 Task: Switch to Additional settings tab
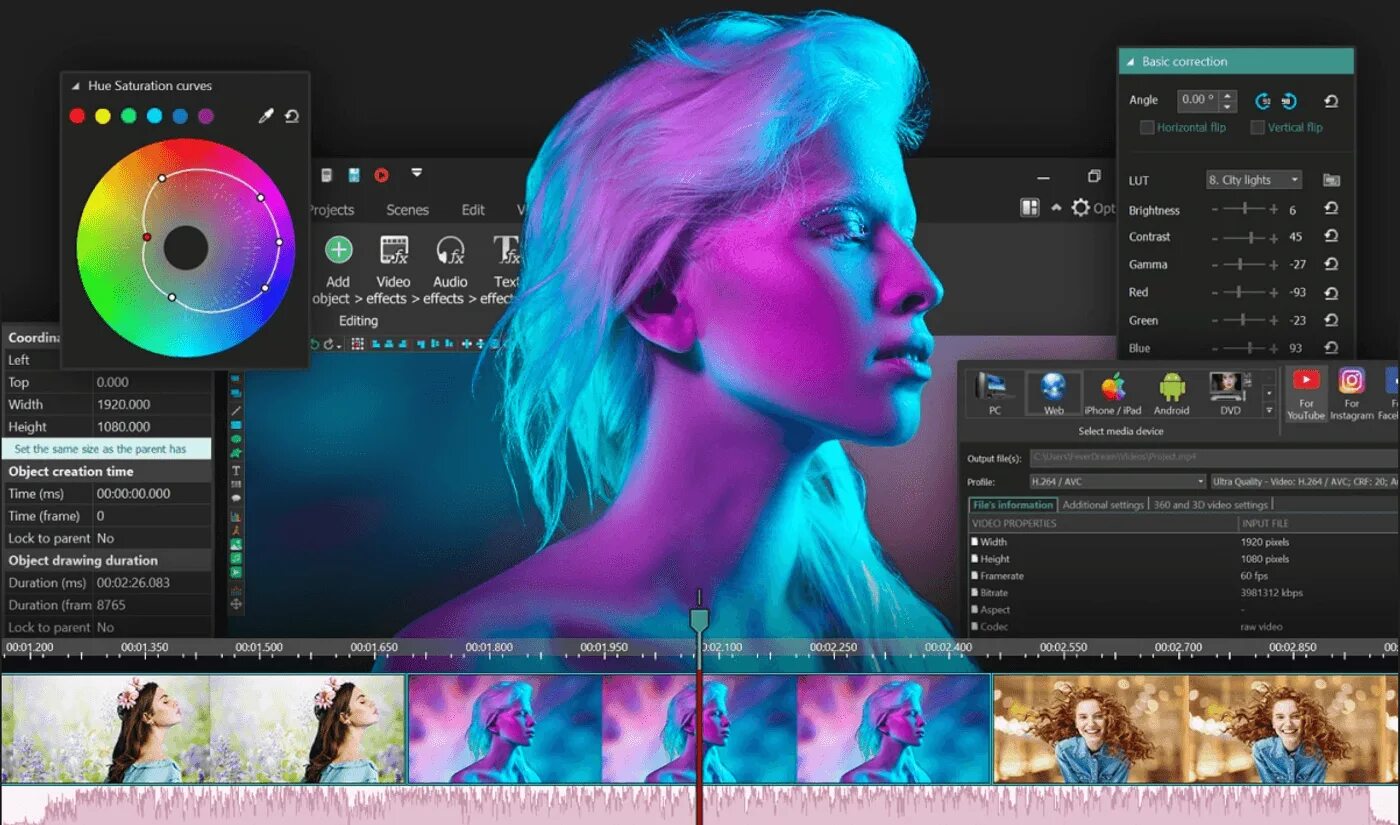coord(1103,505)
